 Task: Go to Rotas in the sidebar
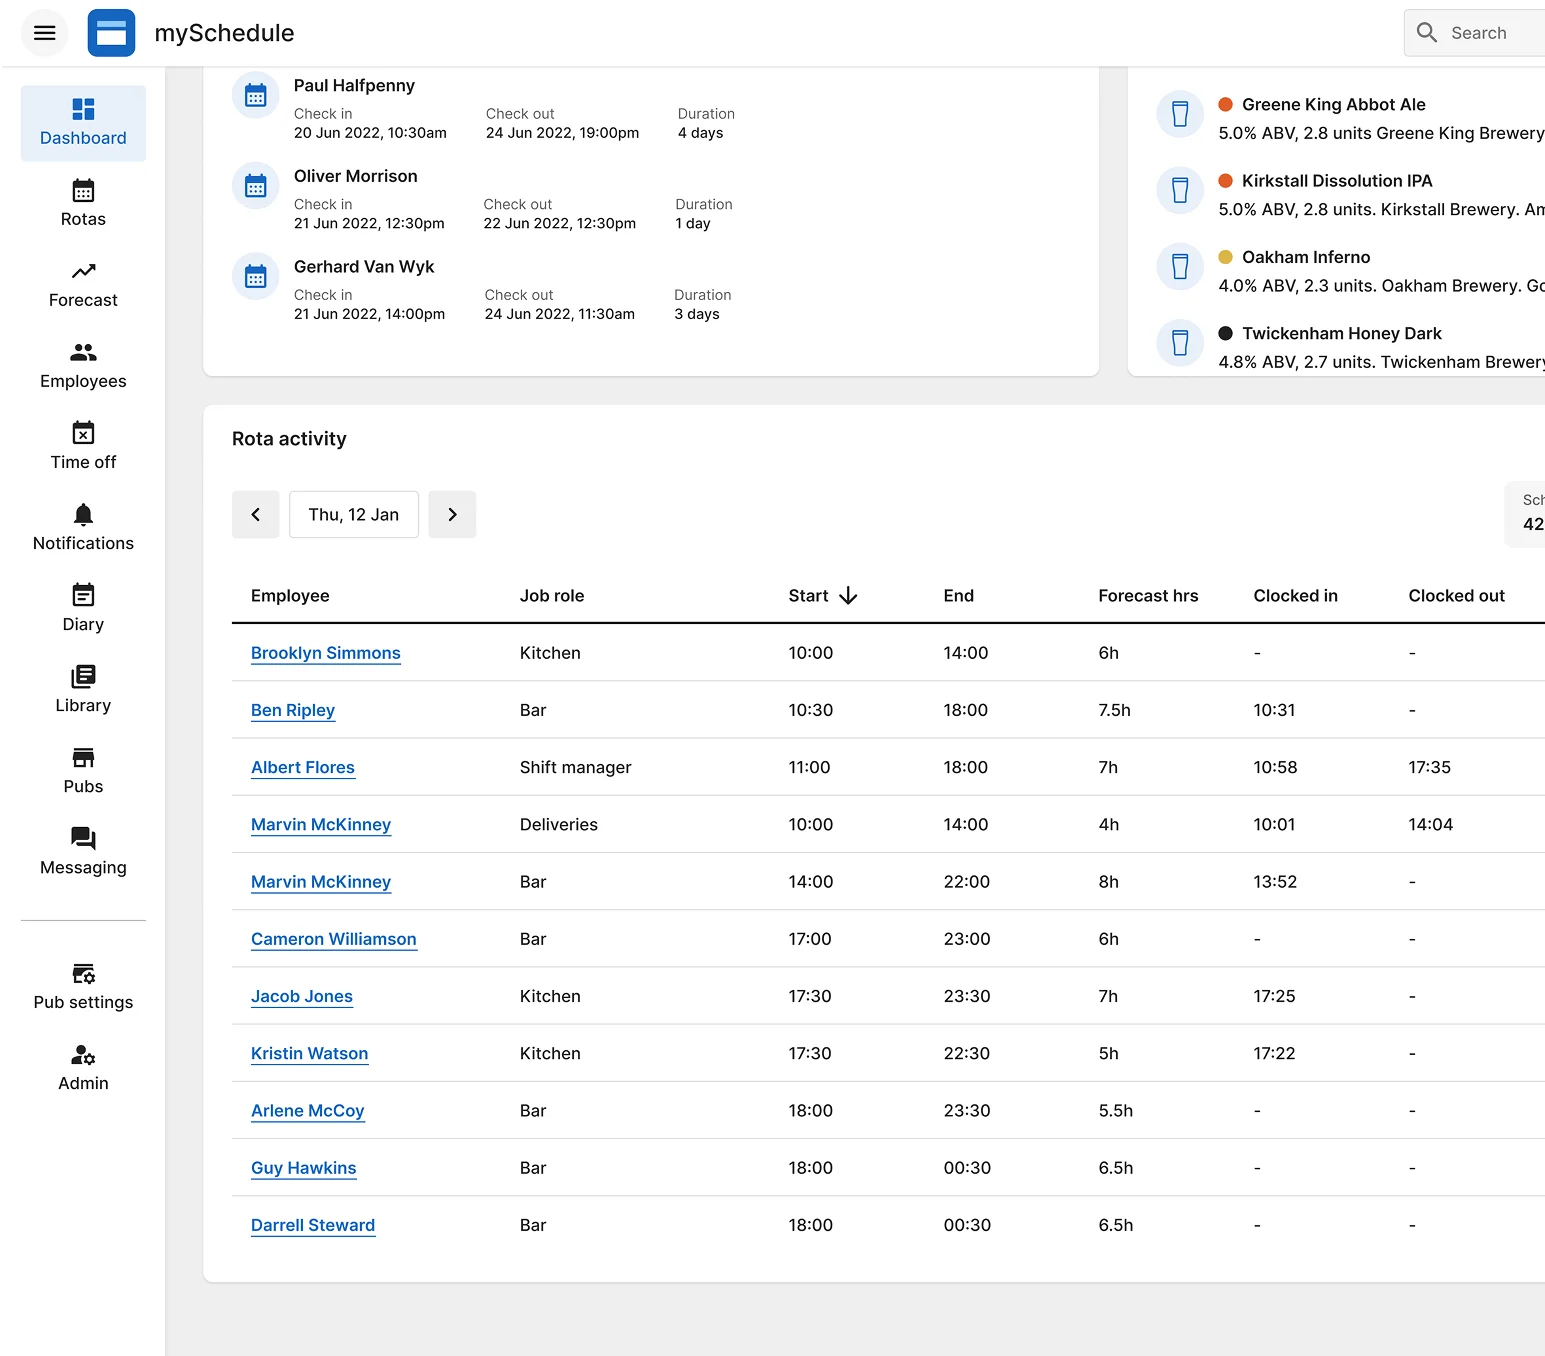coord(83,204)
